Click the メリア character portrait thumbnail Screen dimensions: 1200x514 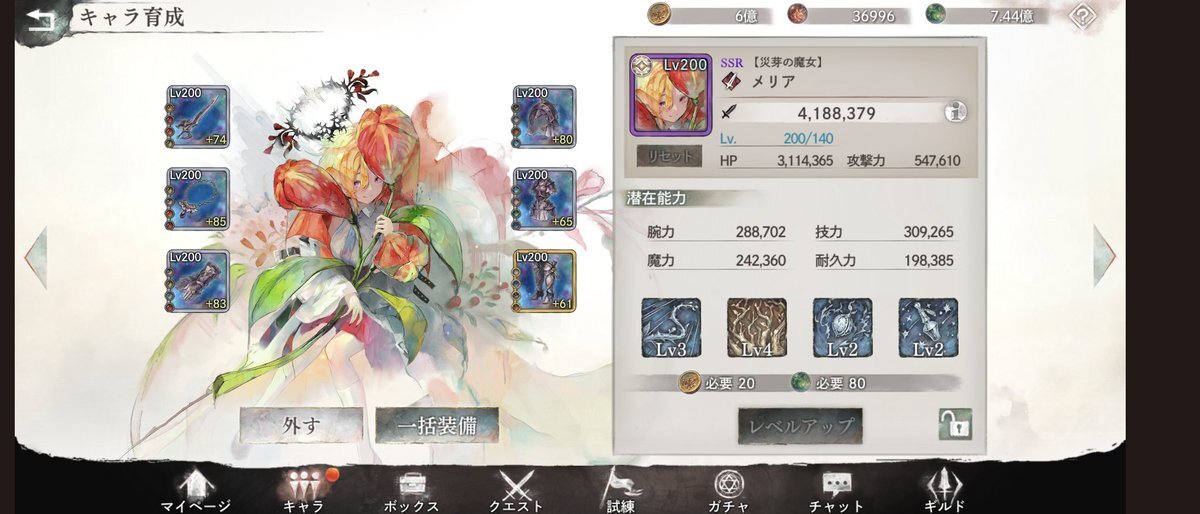[670, 95]
